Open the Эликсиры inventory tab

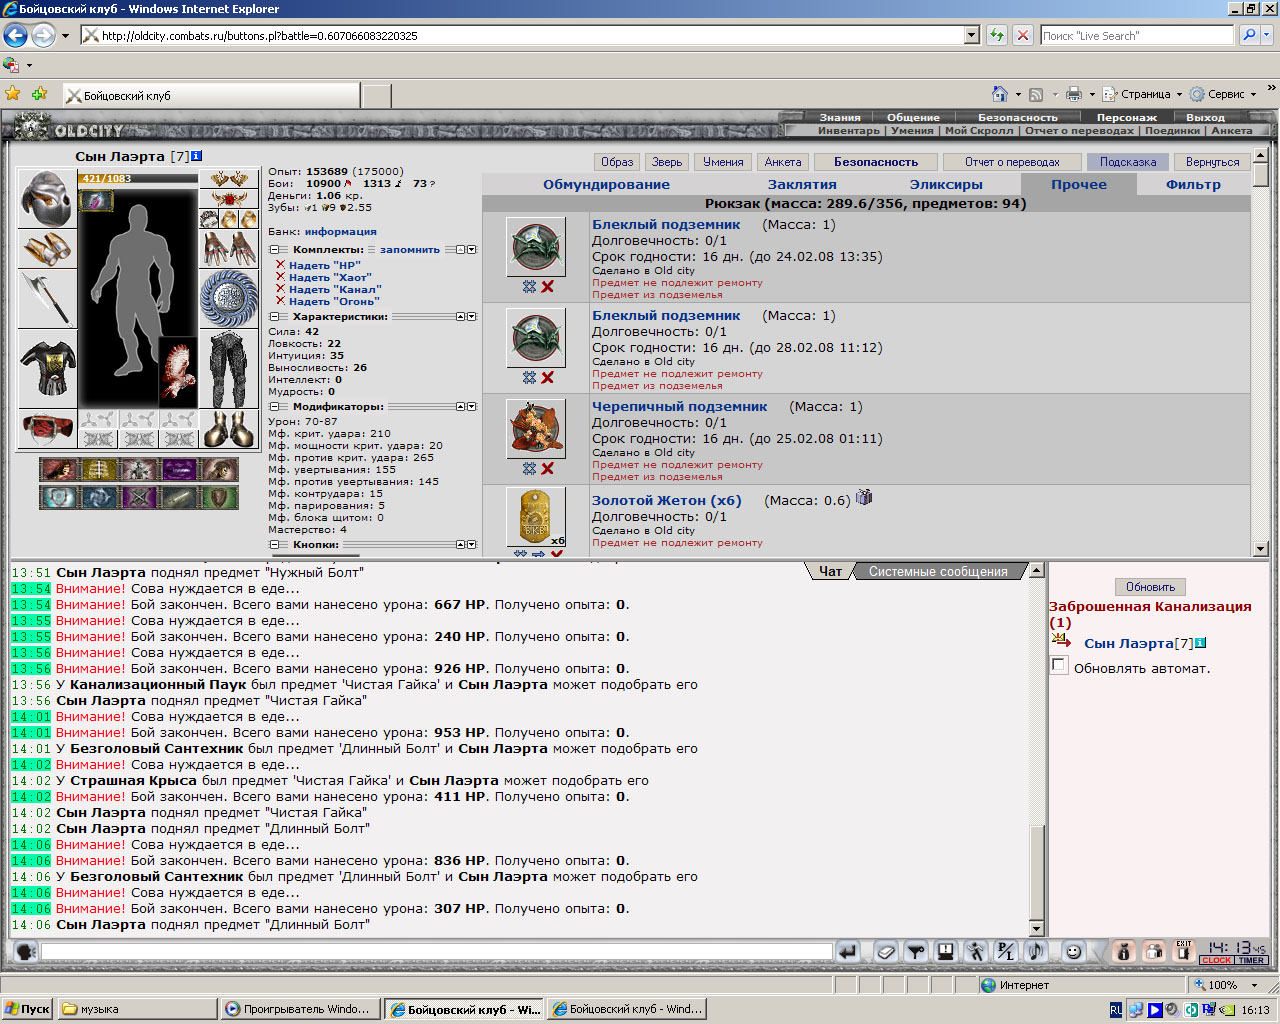point(946,184)
